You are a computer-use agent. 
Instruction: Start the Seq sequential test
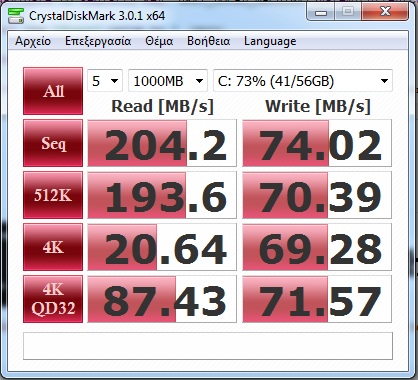click(x=53, y=143)
